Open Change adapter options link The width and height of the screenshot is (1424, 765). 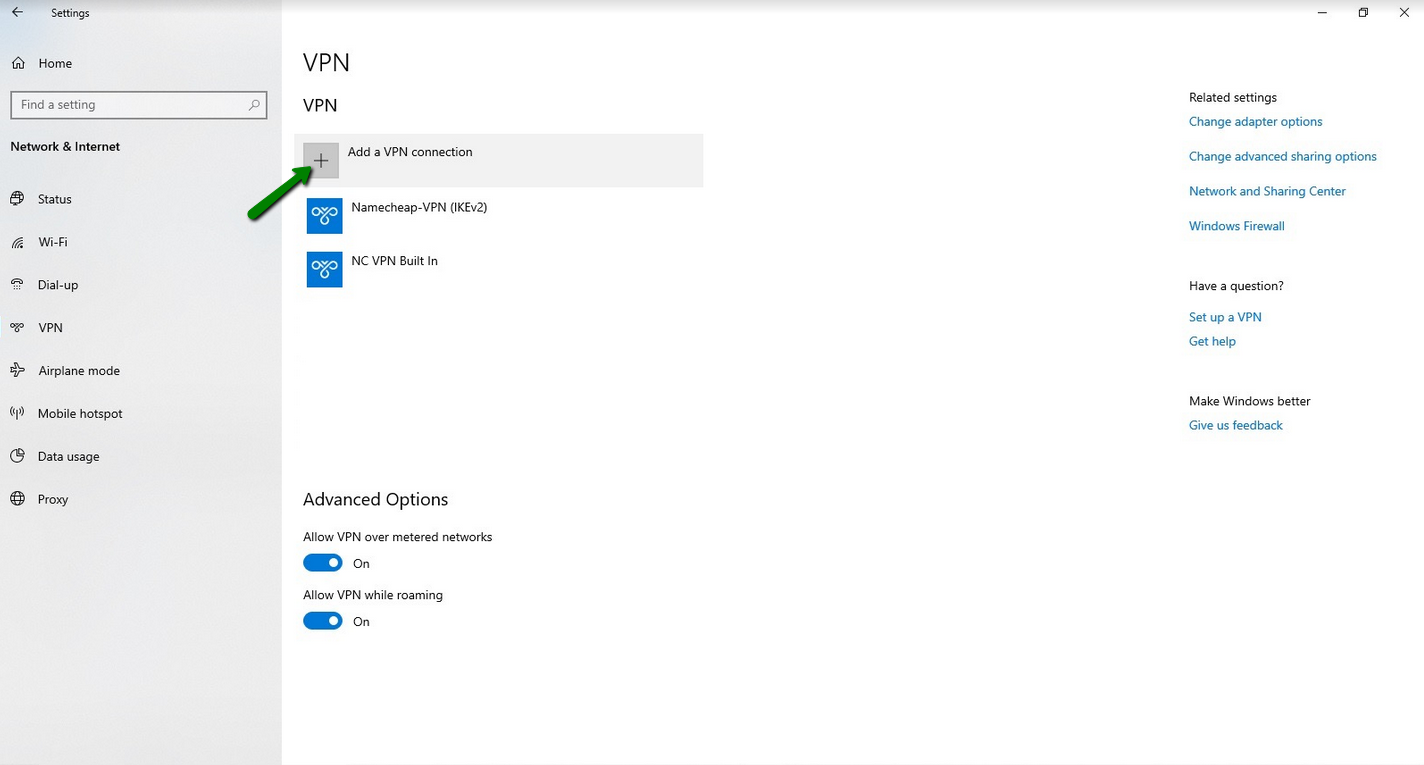[1255, 122]
